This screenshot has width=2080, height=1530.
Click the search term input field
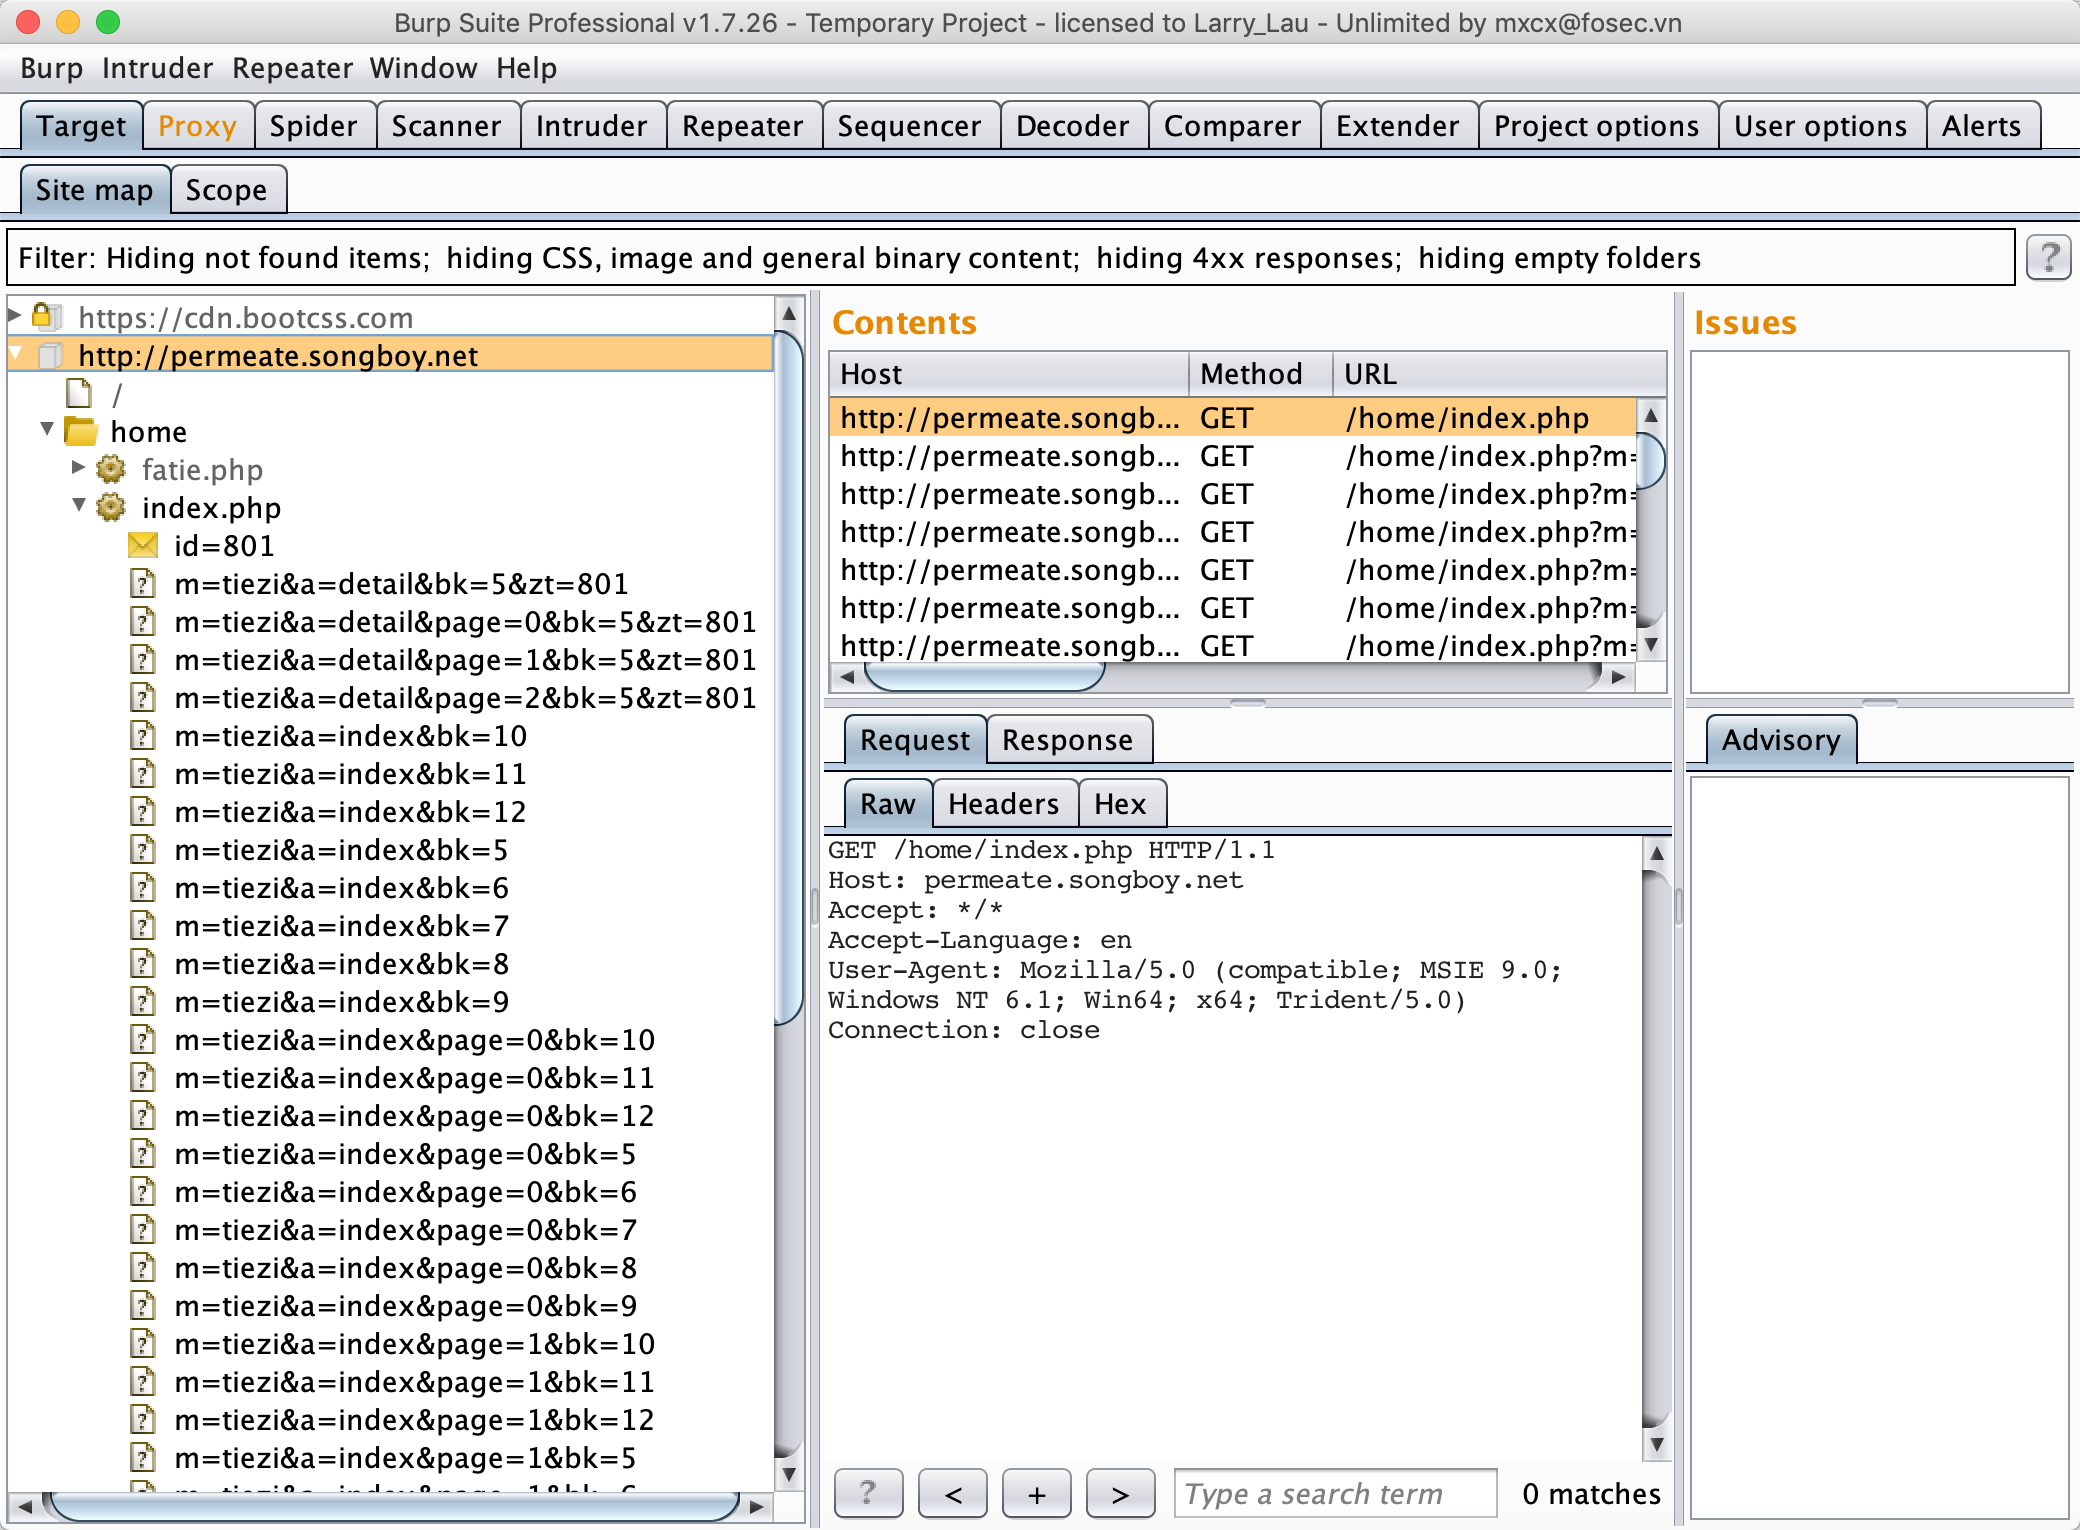(1334, 1493)
